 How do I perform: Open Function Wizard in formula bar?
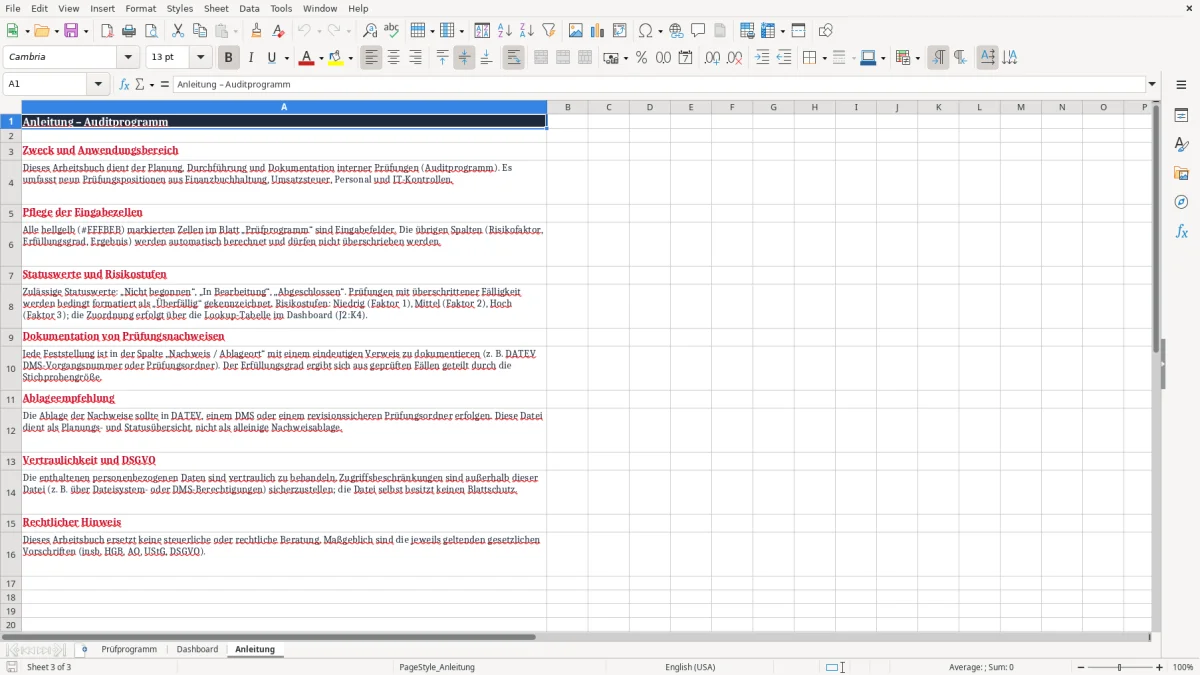point(125,85)
